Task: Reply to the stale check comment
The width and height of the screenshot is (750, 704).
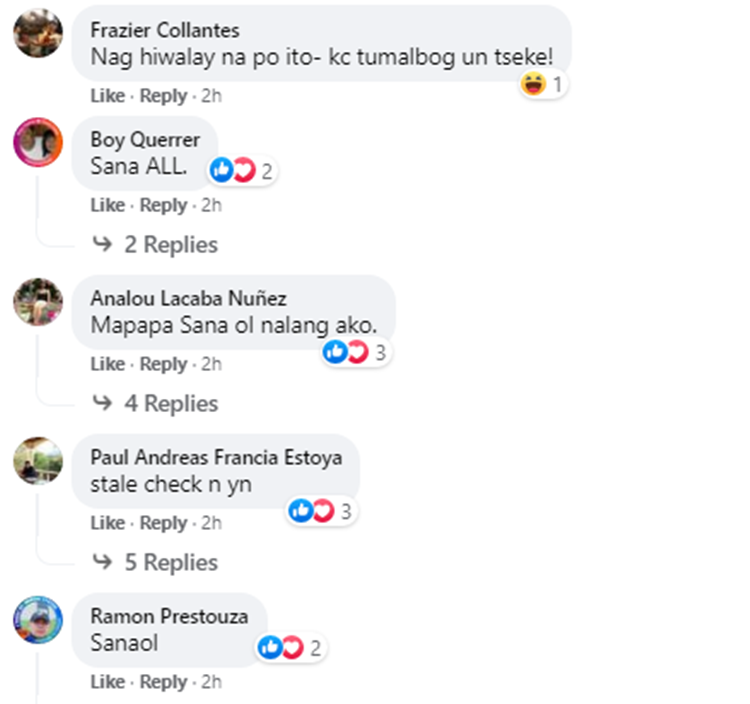Action: point(163,523)
